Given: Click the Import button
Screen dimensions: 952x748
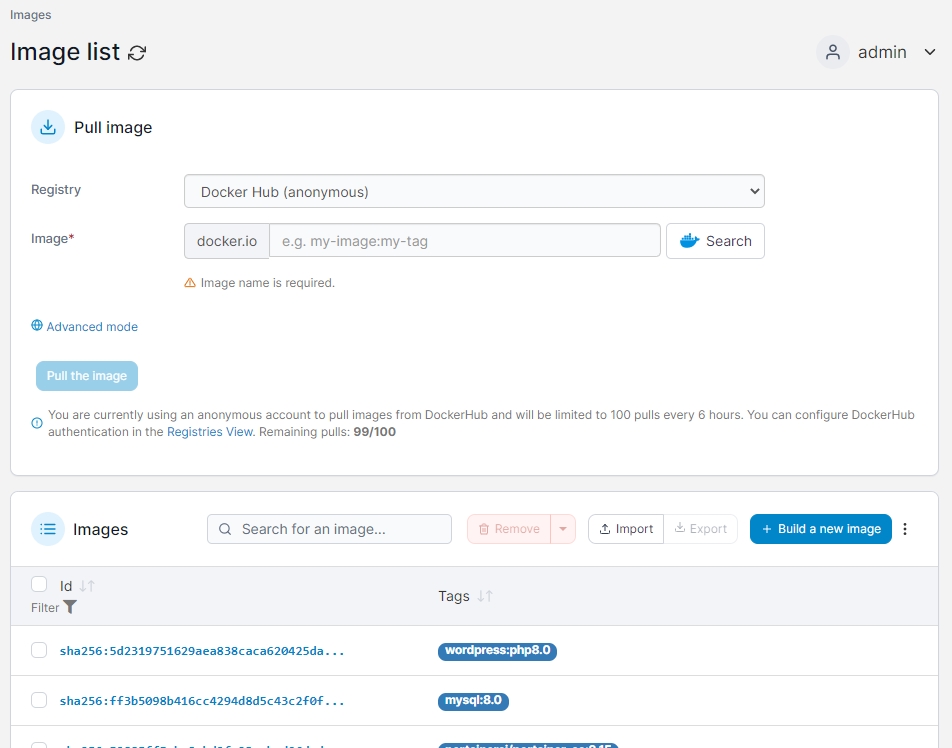Looking at the screenshot, I should pyautogui.click(x=626, y=529).
